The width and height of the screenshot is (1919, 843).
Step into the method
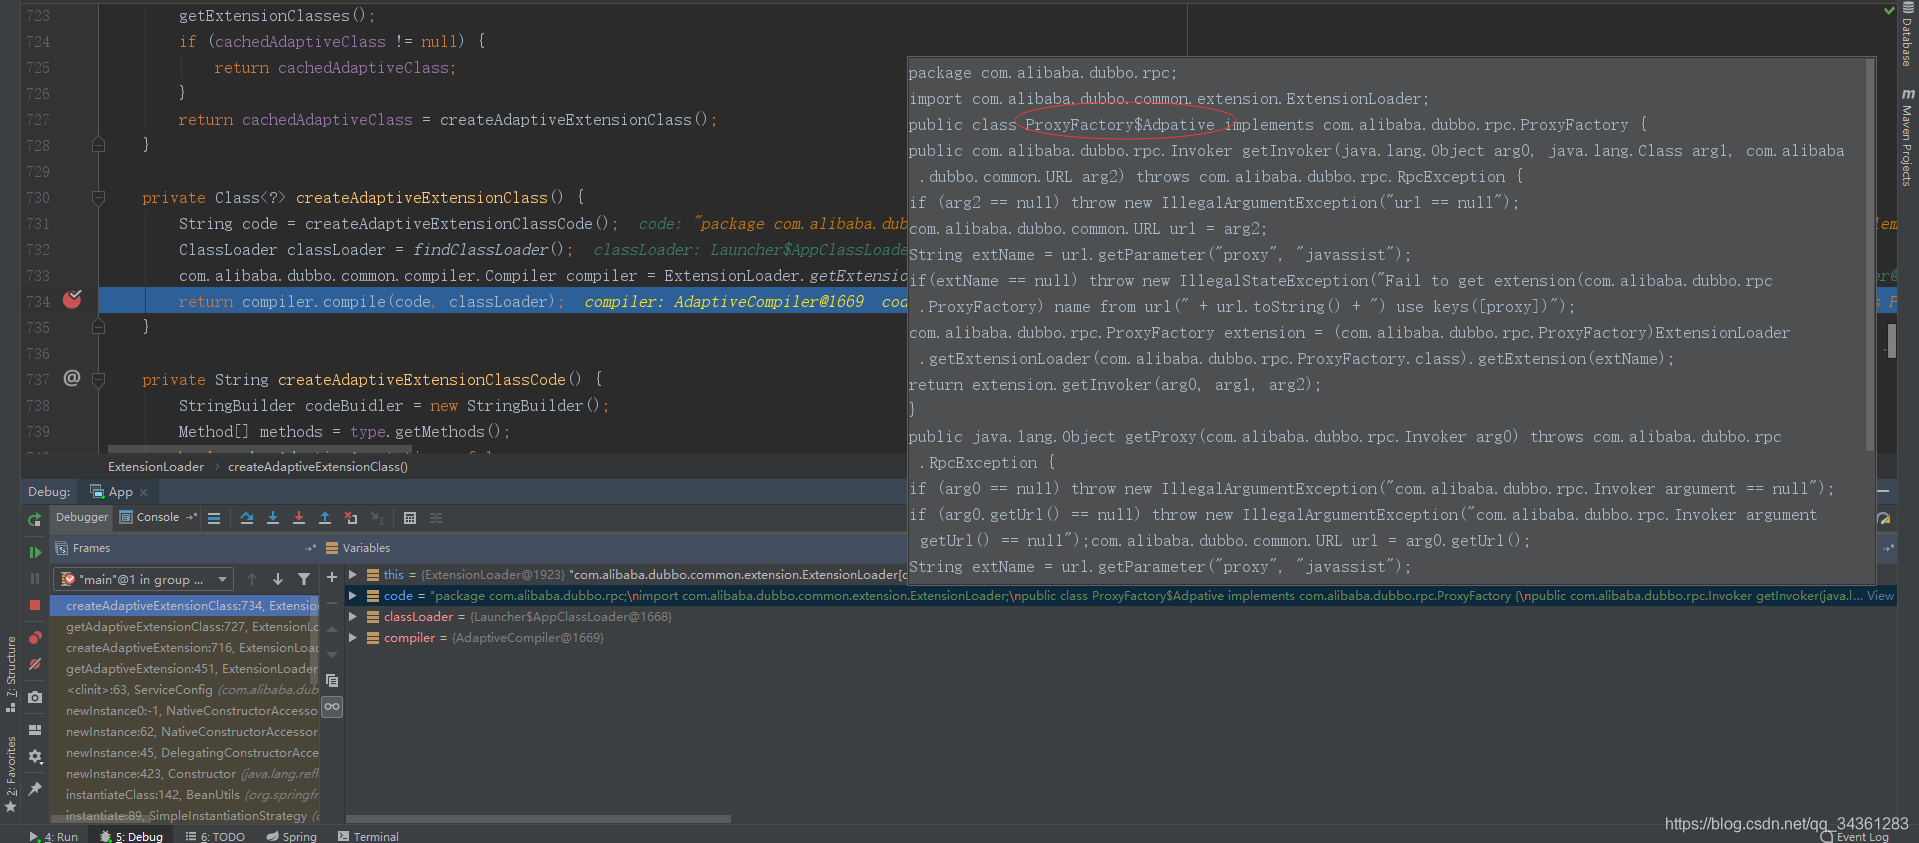tap(273, 518)
